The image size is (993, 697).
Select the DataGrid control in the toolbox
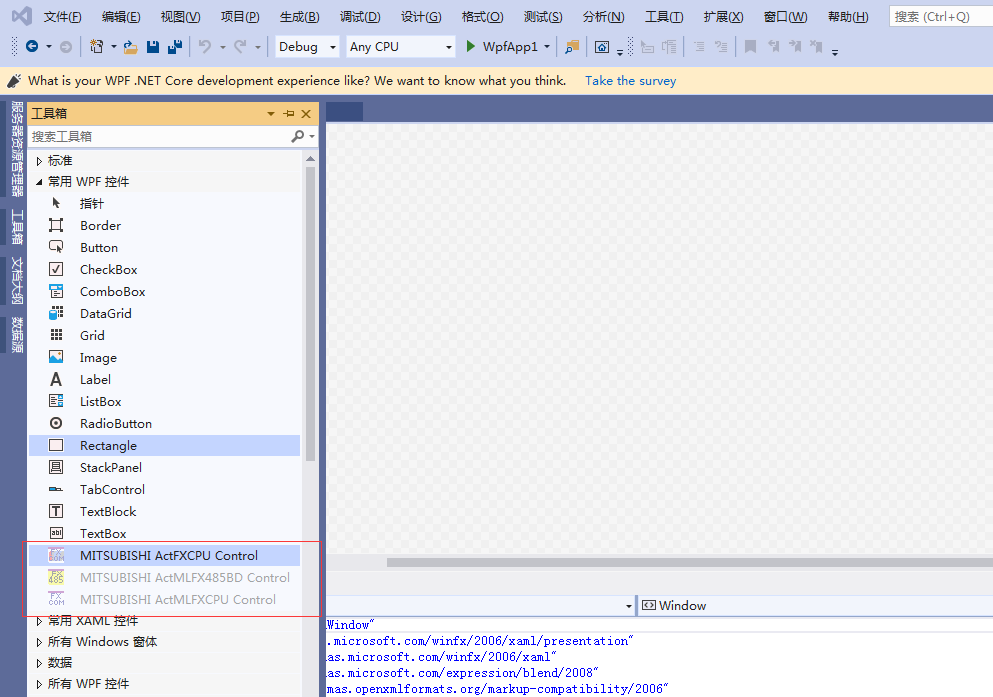click(105, 313)
